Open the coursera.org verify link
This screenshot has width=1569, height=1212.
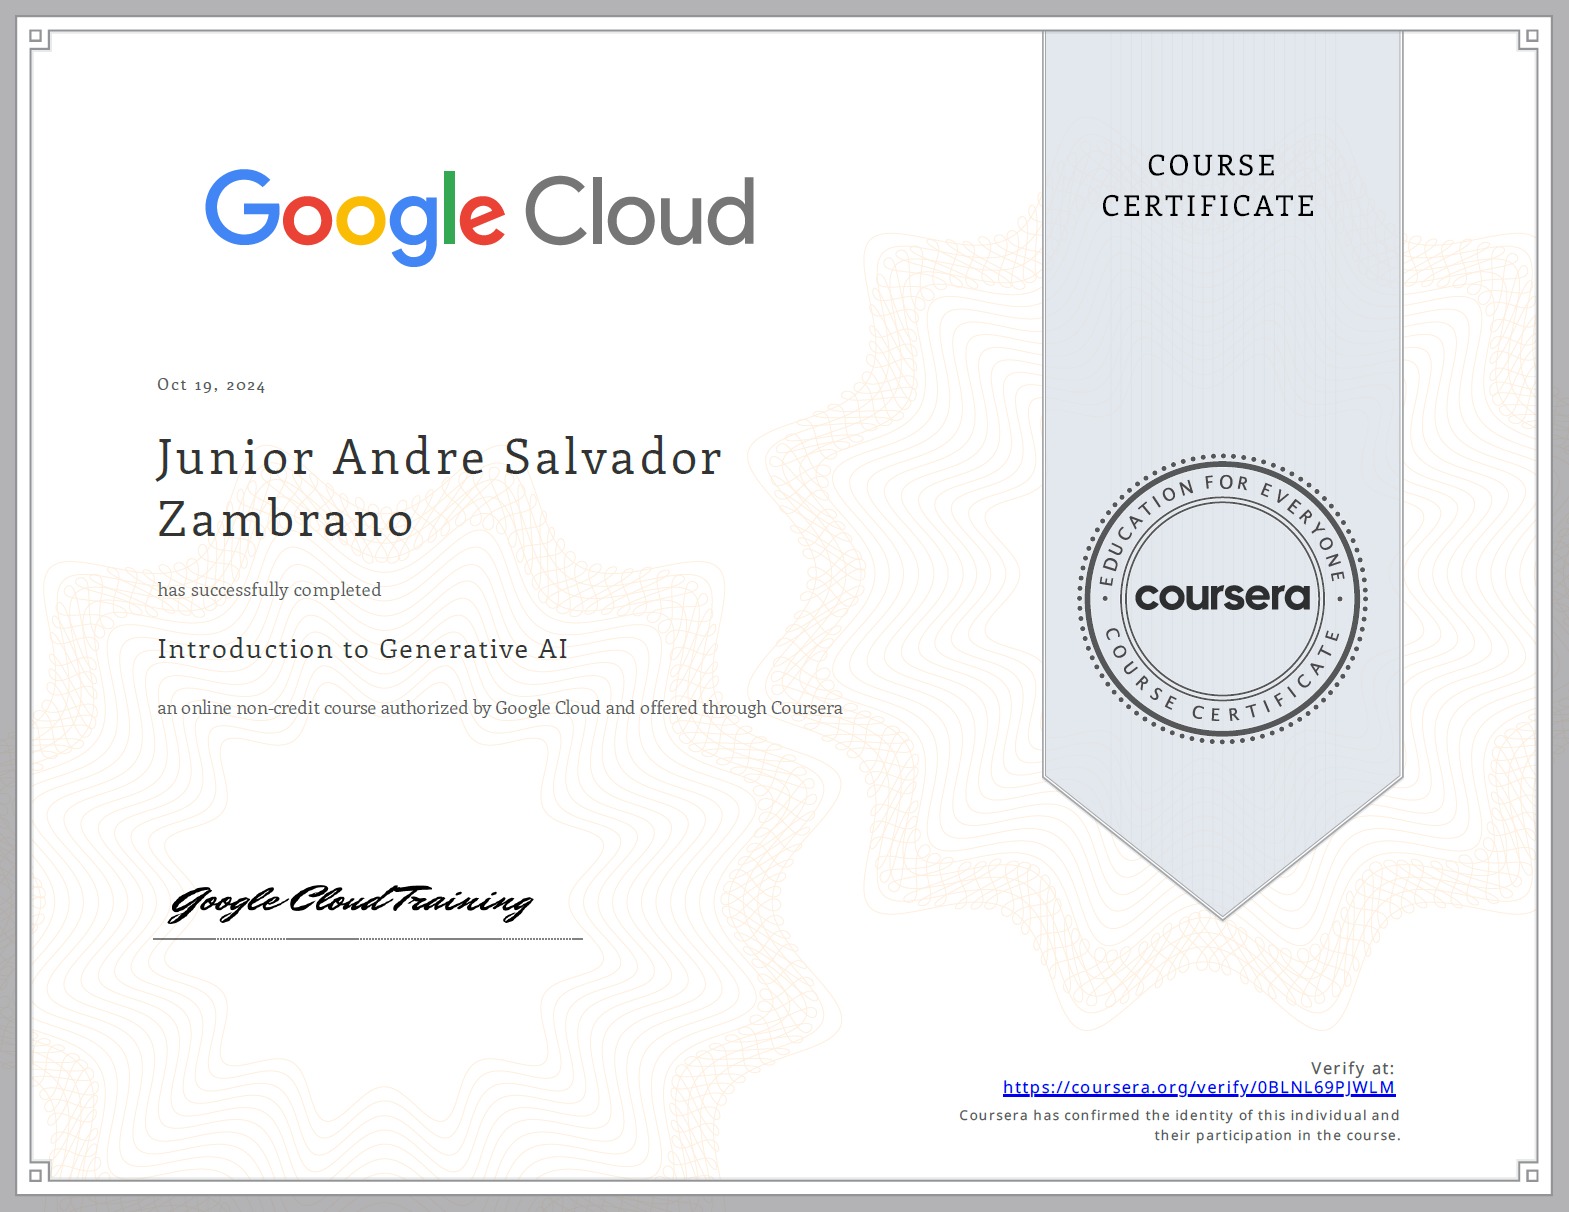pyautogui.click(x=1198, y=1088)
